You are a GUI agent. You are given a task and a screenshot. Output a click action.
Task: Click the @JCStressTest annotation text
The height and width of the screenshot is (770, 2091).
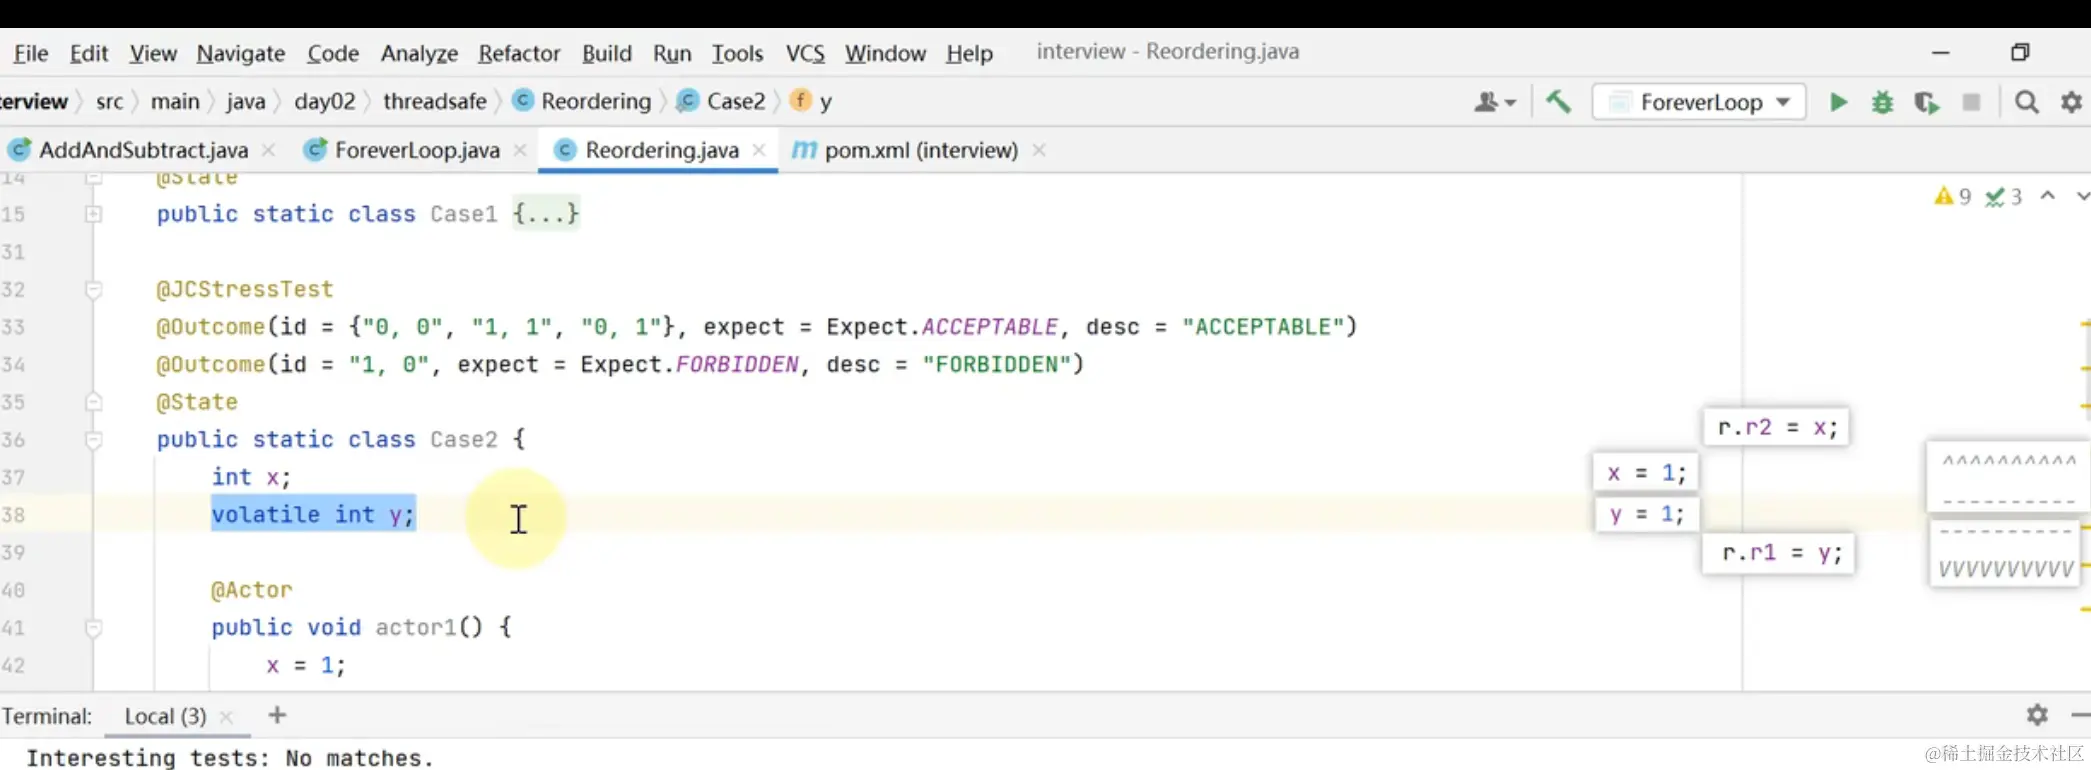[x=245, y=289]
